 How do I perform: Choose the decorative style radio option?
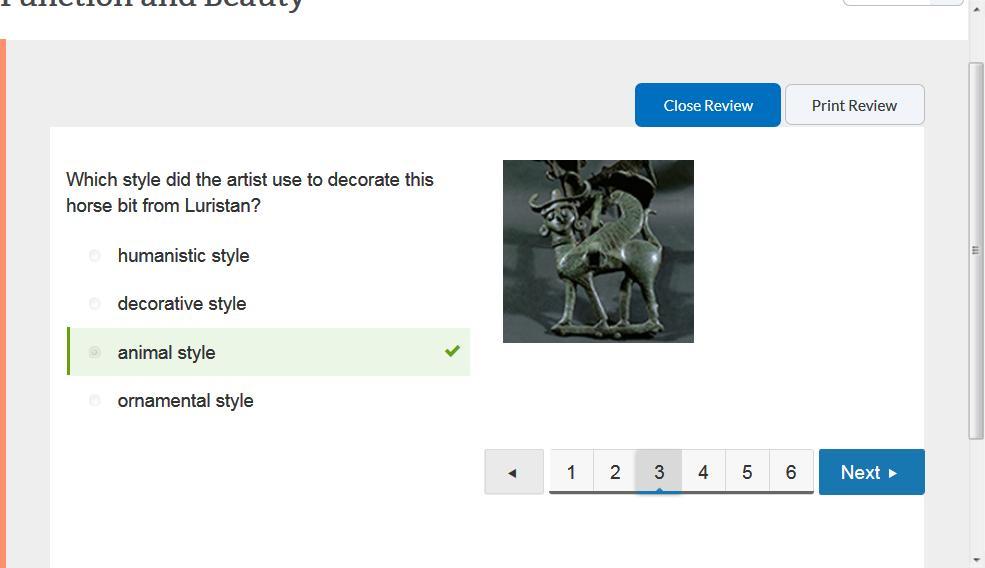(95, 304)
